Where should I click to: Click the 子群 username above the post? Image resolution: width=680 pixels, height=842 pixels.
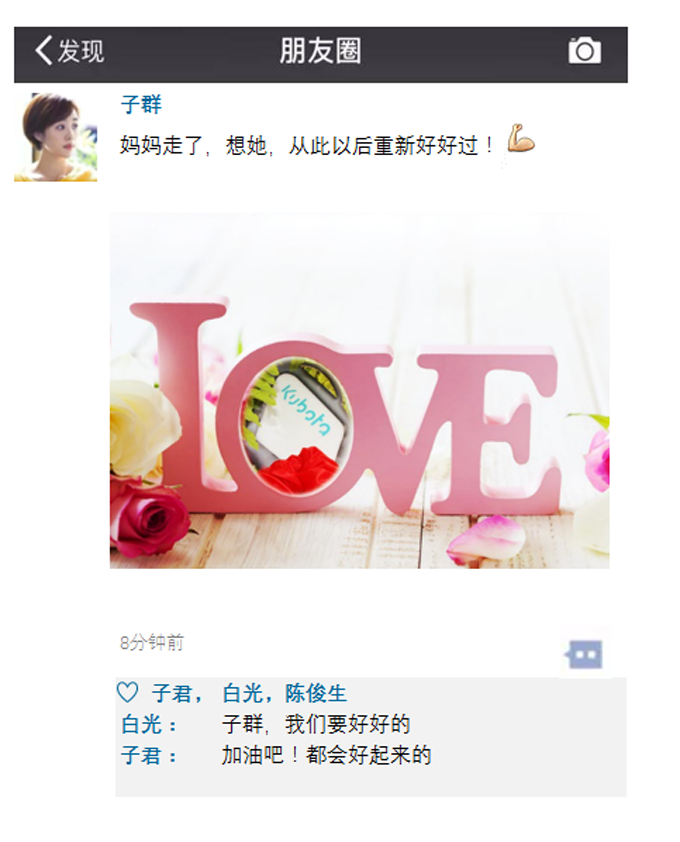pyautogui.click(x=141, y=104)
